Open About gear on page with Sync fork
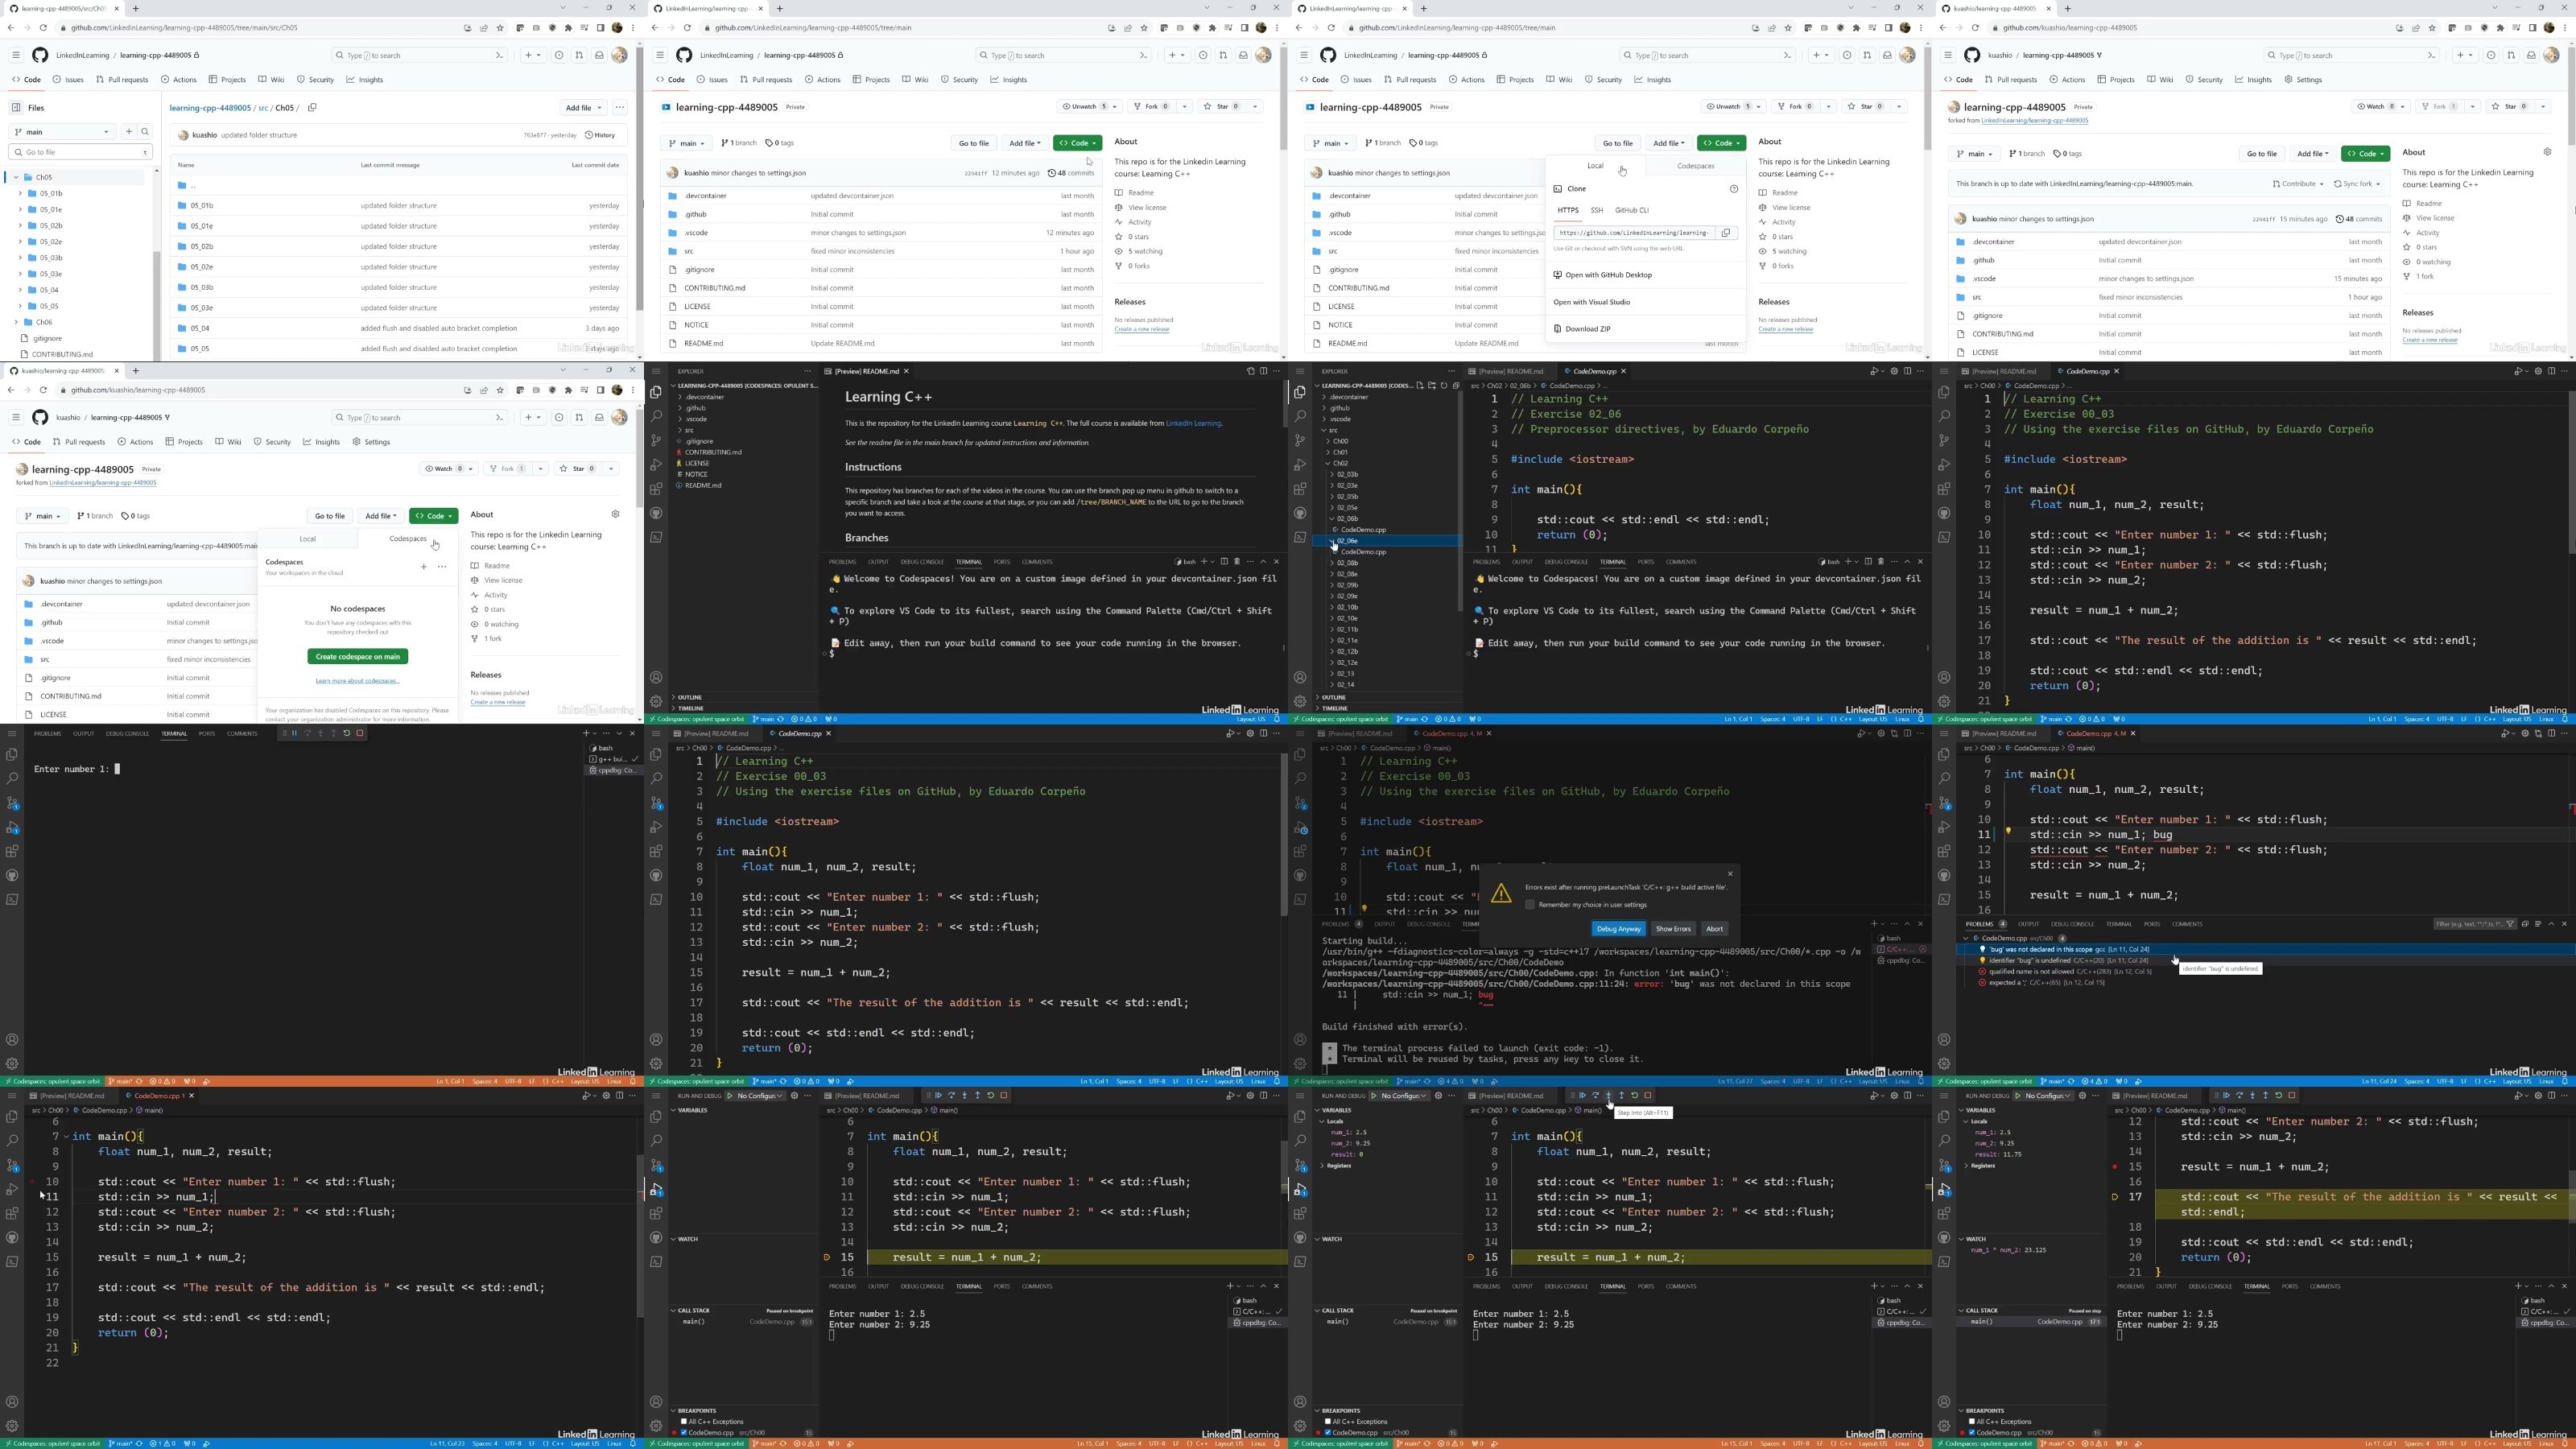 [2547, 152]
